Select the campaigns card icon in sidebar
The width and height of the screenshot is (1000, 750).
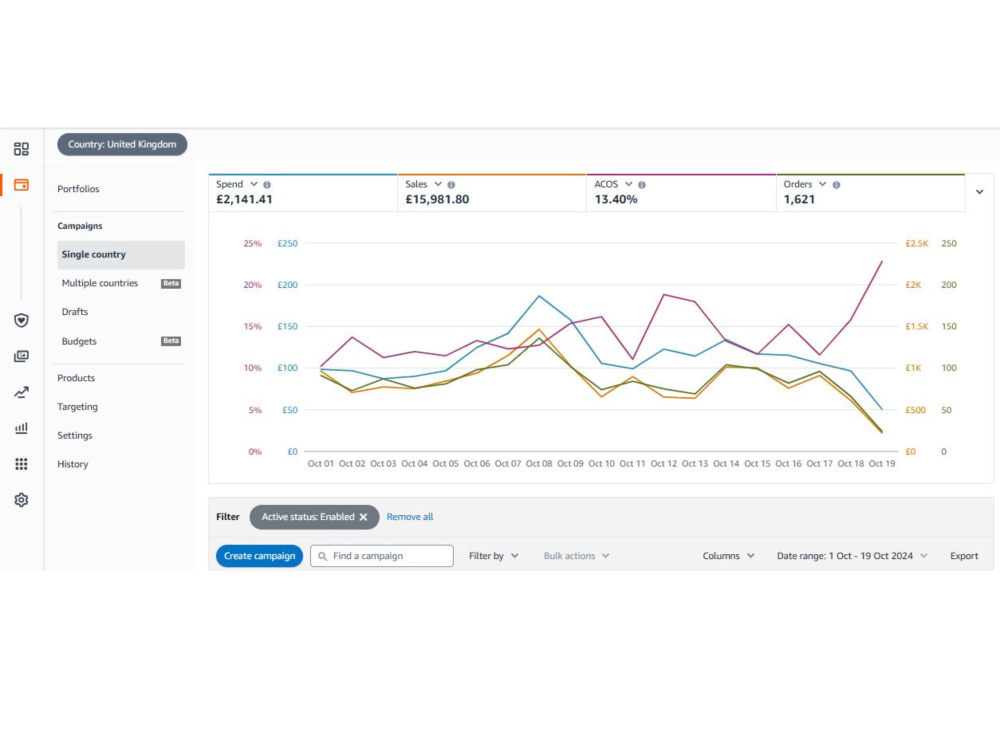pos(21,185)
